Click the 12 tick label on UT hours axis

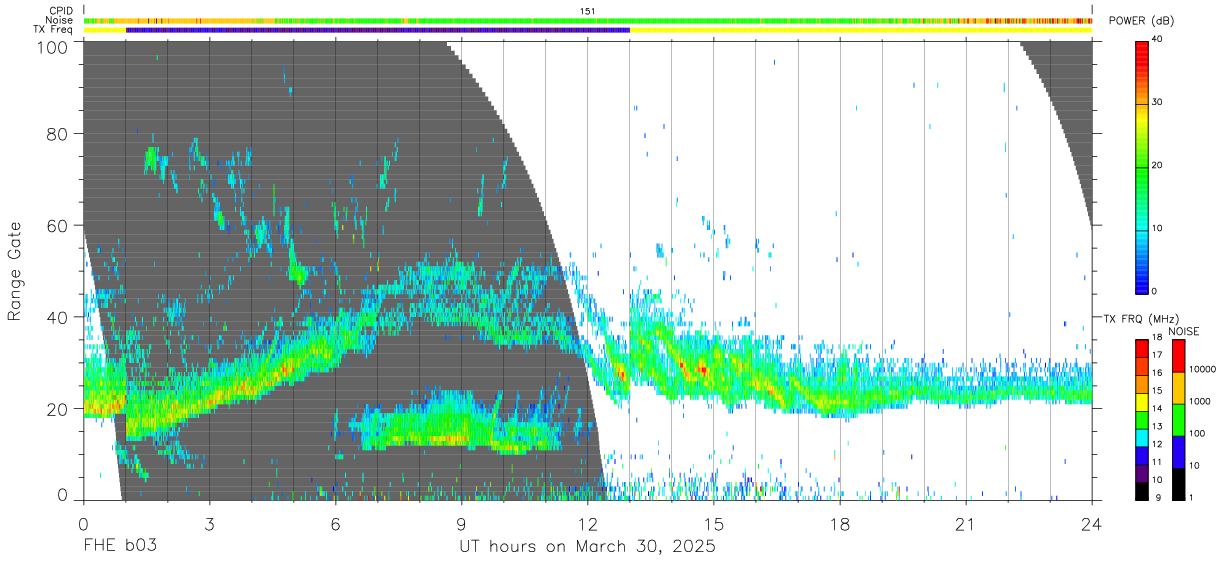(588, 524)
